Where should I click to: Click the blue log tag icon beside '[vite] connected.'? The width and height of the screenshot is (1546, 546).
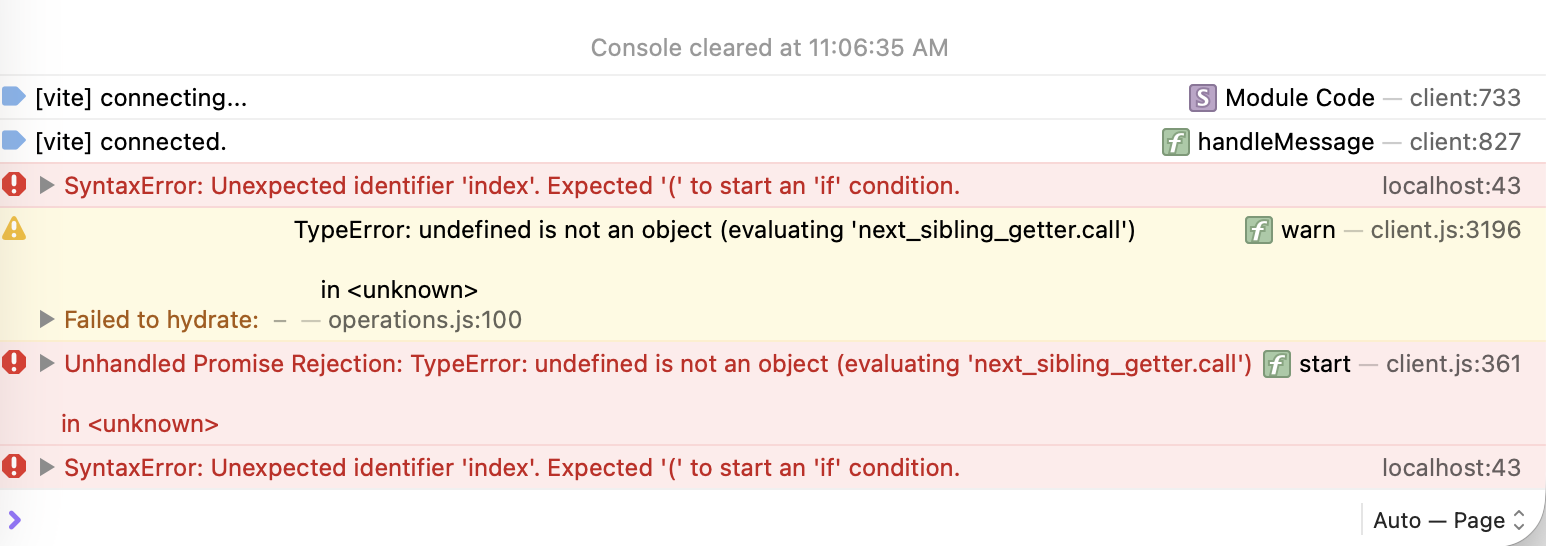tap(13, 140)
